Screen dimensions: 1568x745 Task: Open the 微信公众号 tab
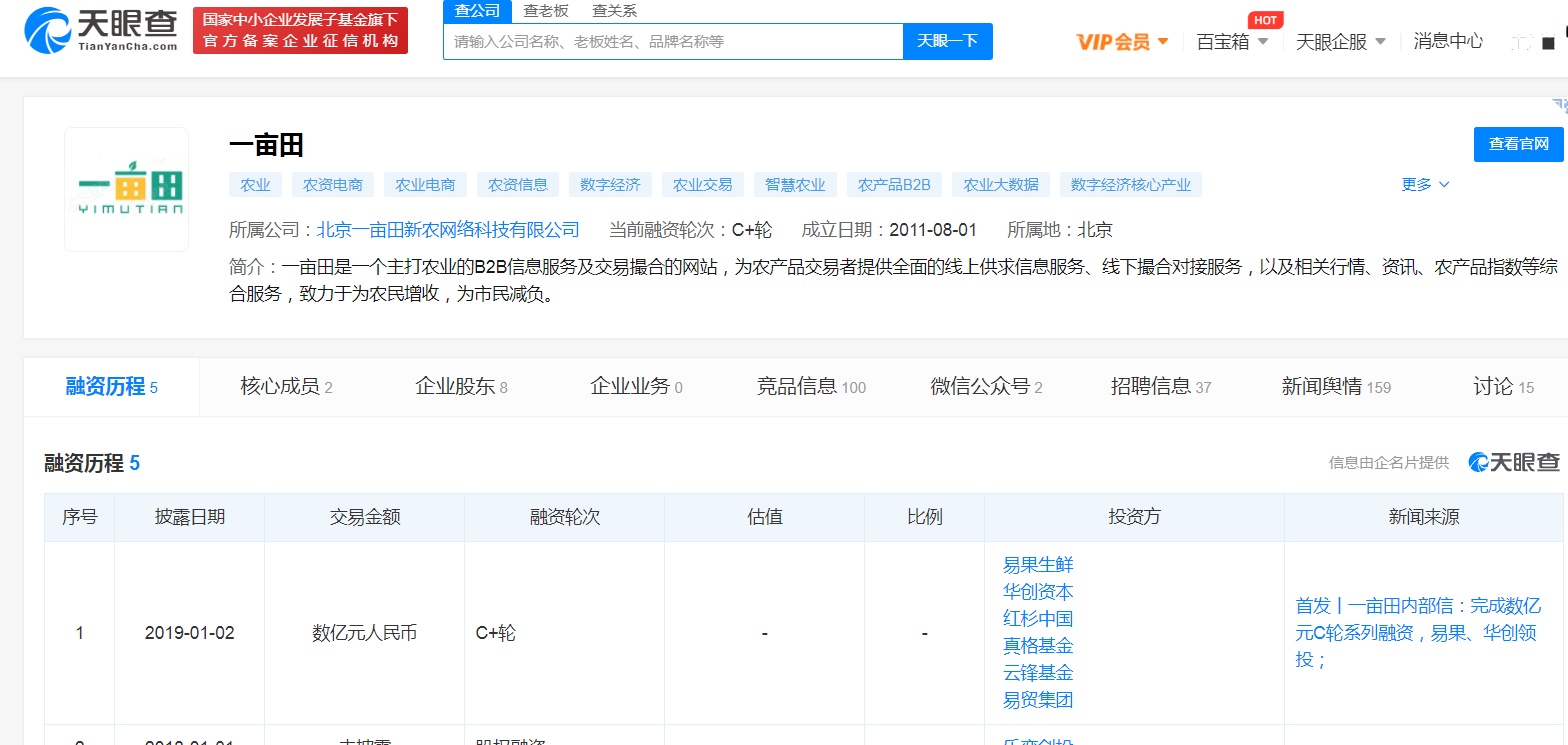point(987,387)
